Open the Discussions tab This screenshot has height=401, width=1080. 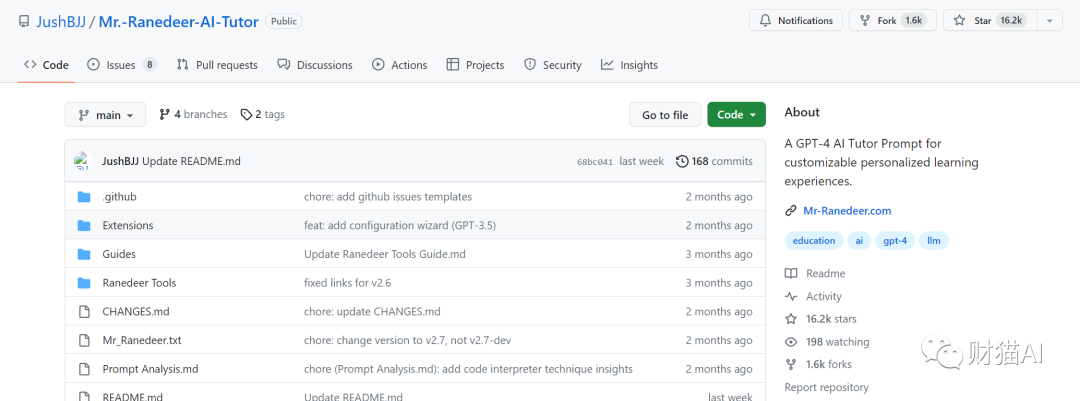pyautogui.click(x=315, y=65)
